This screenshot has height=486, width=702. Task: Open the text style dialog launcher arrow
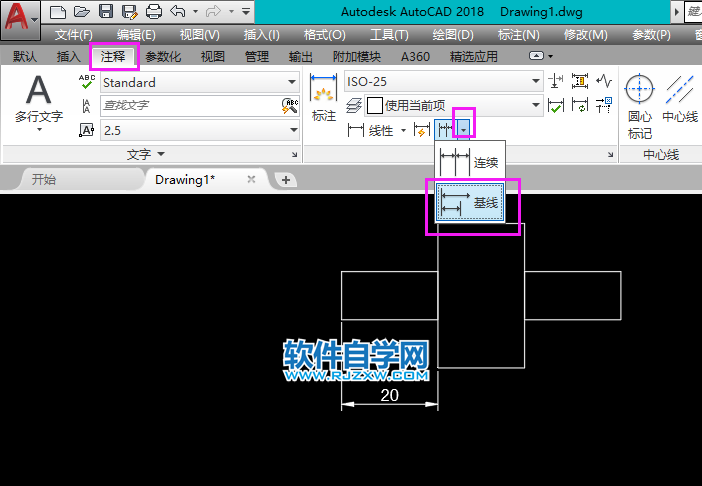[x=294, y=155]
